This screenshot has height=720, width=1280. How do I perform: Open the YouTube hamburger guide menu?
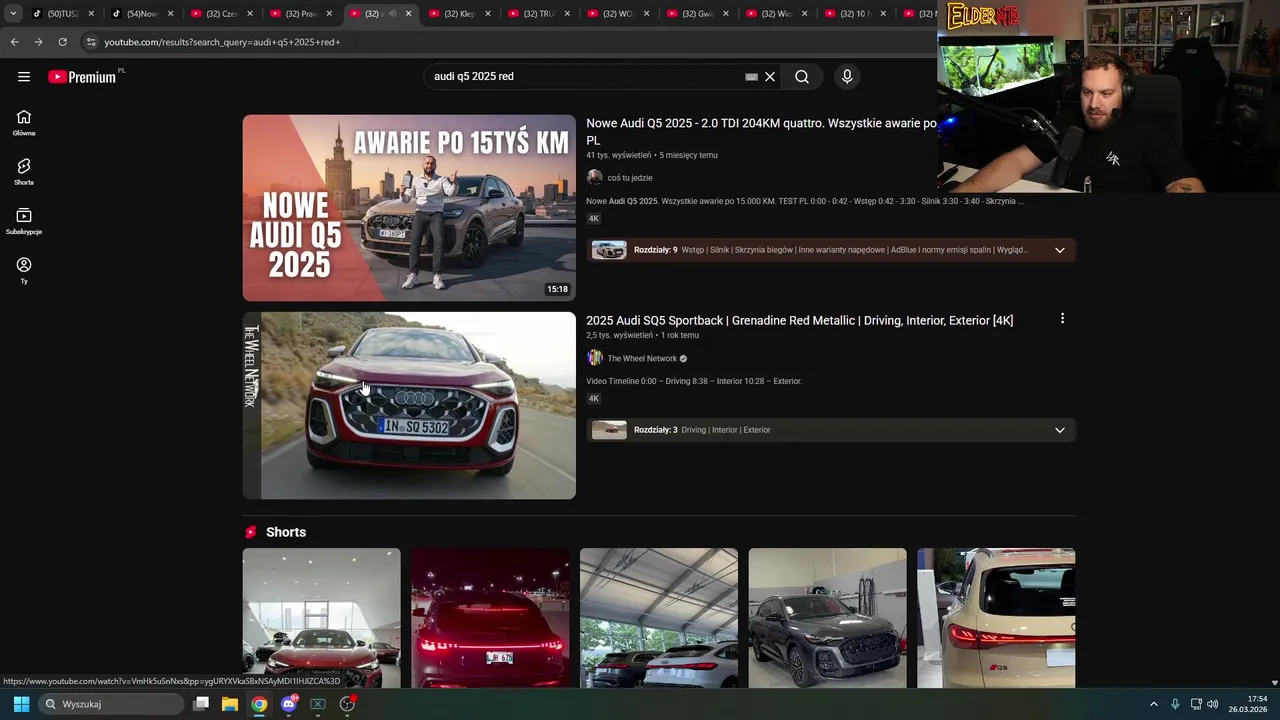click(x=24, y=77)
